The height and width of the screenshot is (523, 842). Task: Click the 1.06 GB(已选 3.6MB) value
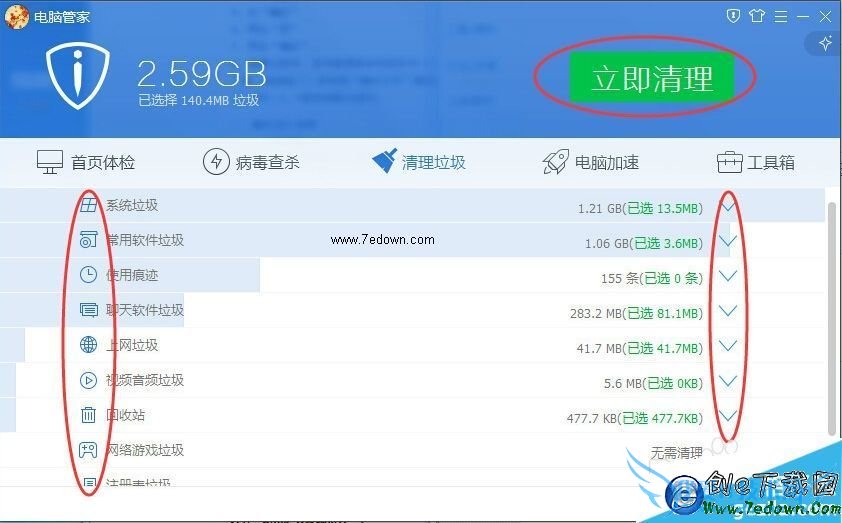tap(644, 244)
